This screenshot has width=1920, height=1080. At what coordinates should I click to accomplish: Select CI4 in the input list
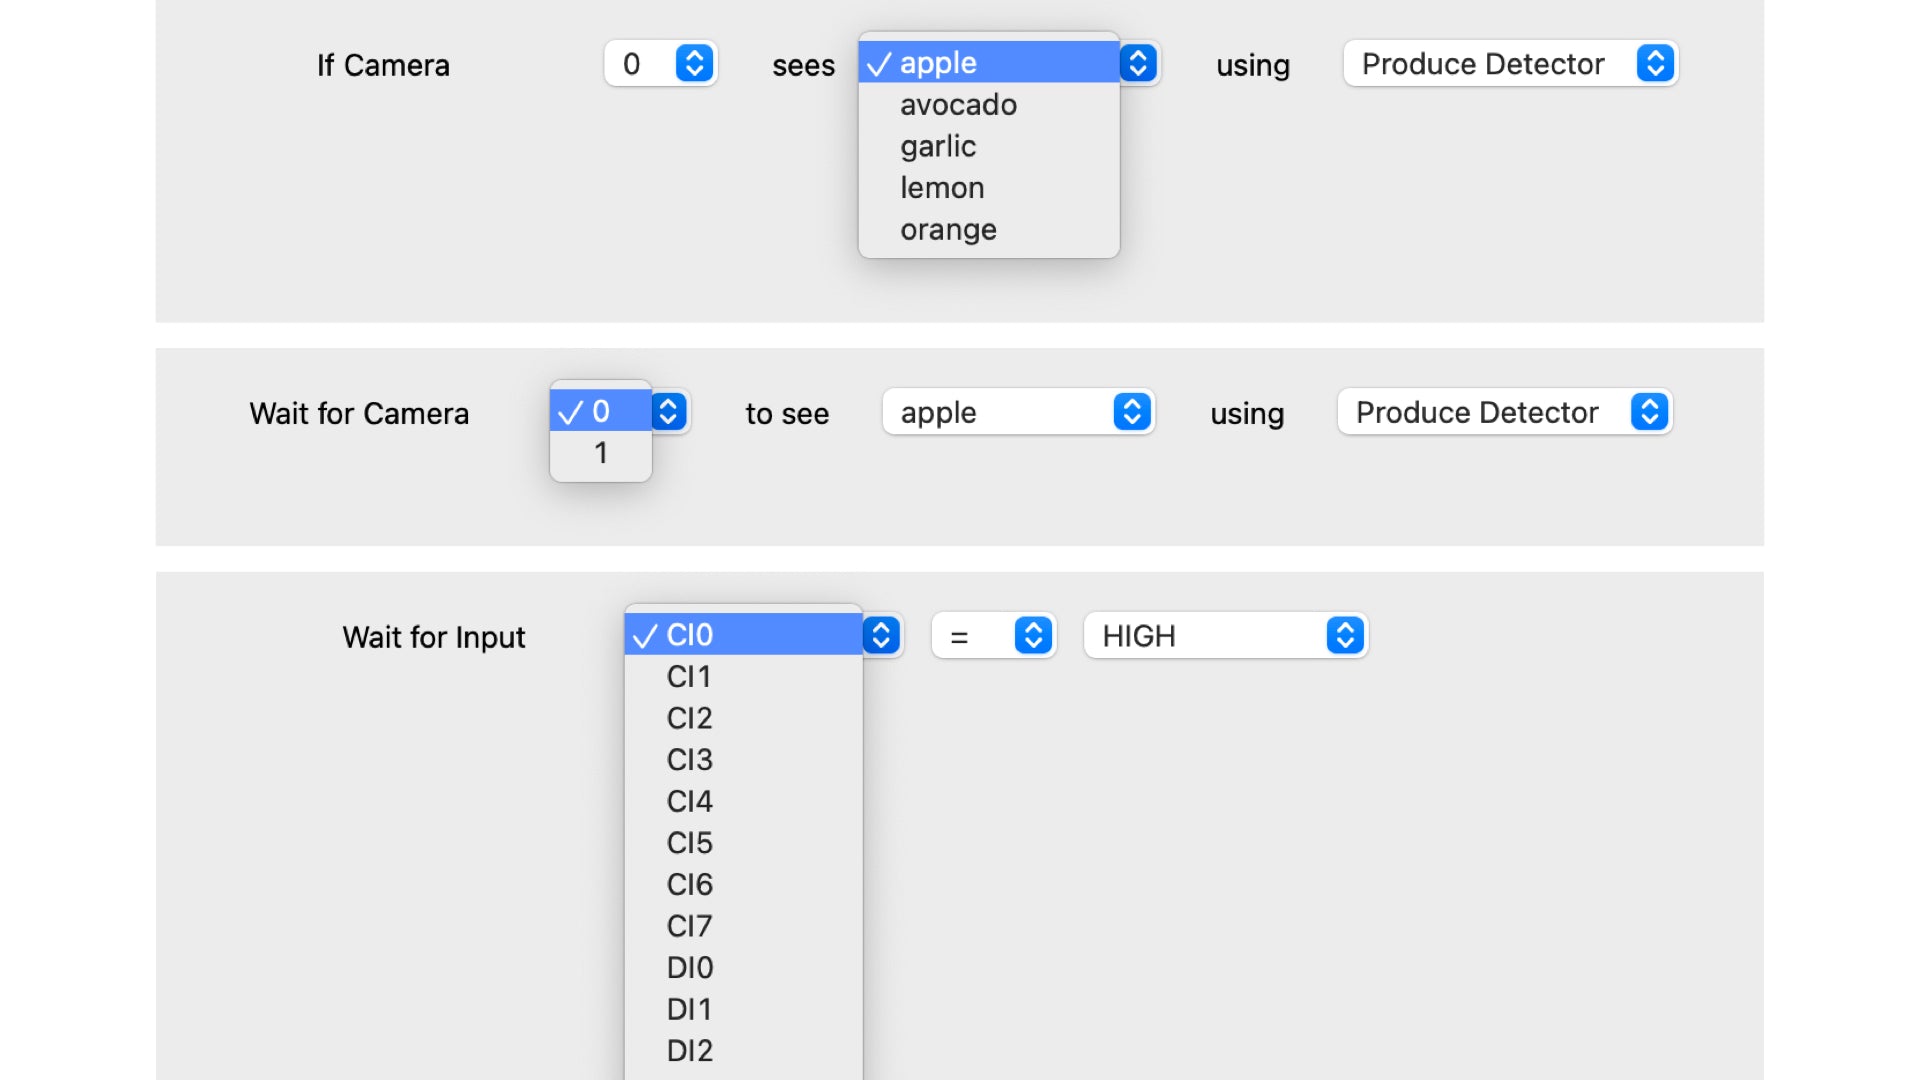coord(689,802)
